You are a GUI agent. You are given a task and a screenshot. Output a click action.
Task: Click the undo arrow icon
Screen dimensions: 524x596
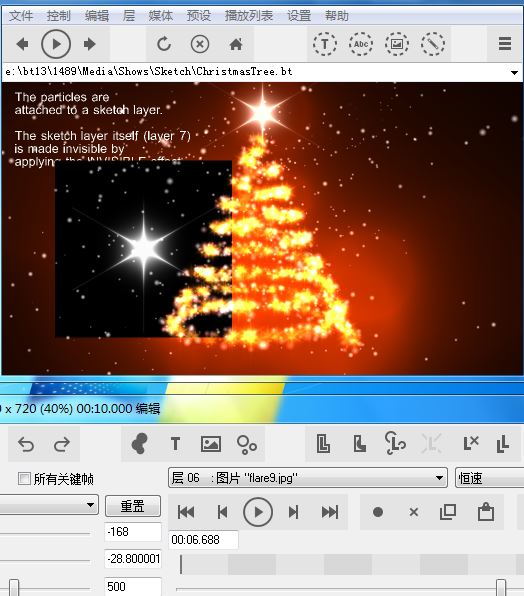pos(26,444)
